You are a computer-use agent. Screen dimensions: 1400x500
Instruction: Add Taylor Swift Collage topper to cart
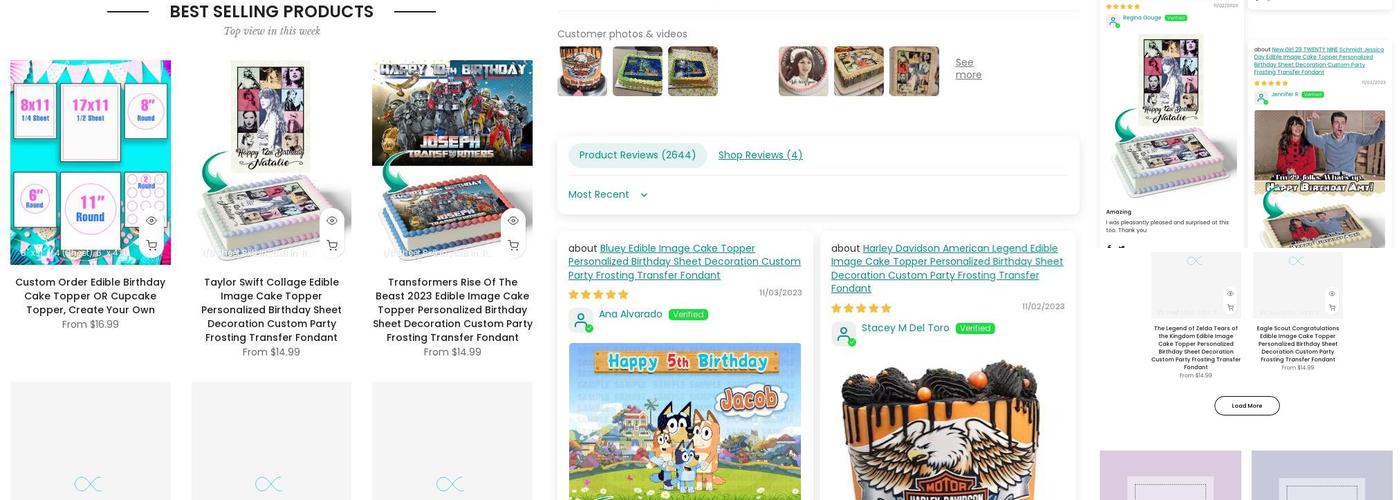click(332, 246)
